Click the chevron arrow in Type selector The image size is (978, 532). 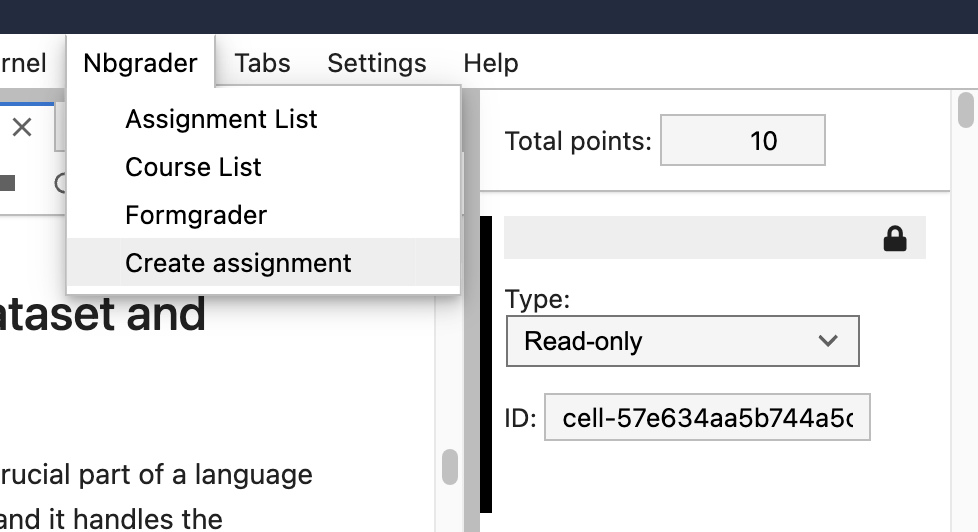click(828, 341)
